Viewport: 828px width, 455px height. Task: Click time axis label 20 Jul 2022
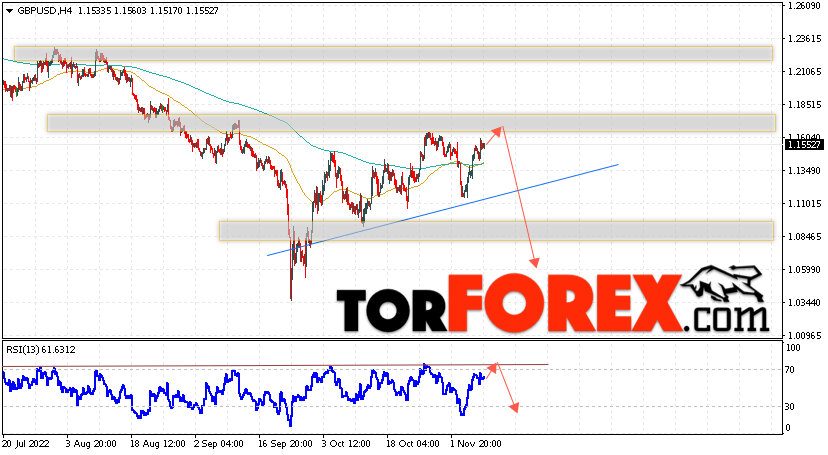pyautogui.click(x=27, y=443)
